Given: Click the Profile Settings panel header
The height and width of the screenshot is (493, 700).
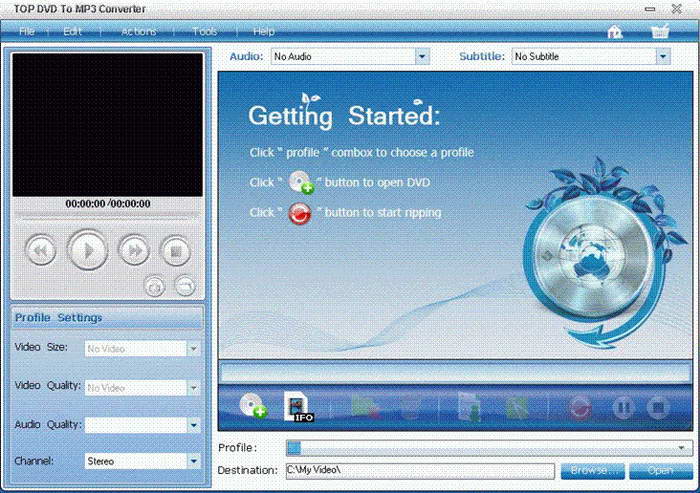Looking at the screenshot, I should coord(107,318).
